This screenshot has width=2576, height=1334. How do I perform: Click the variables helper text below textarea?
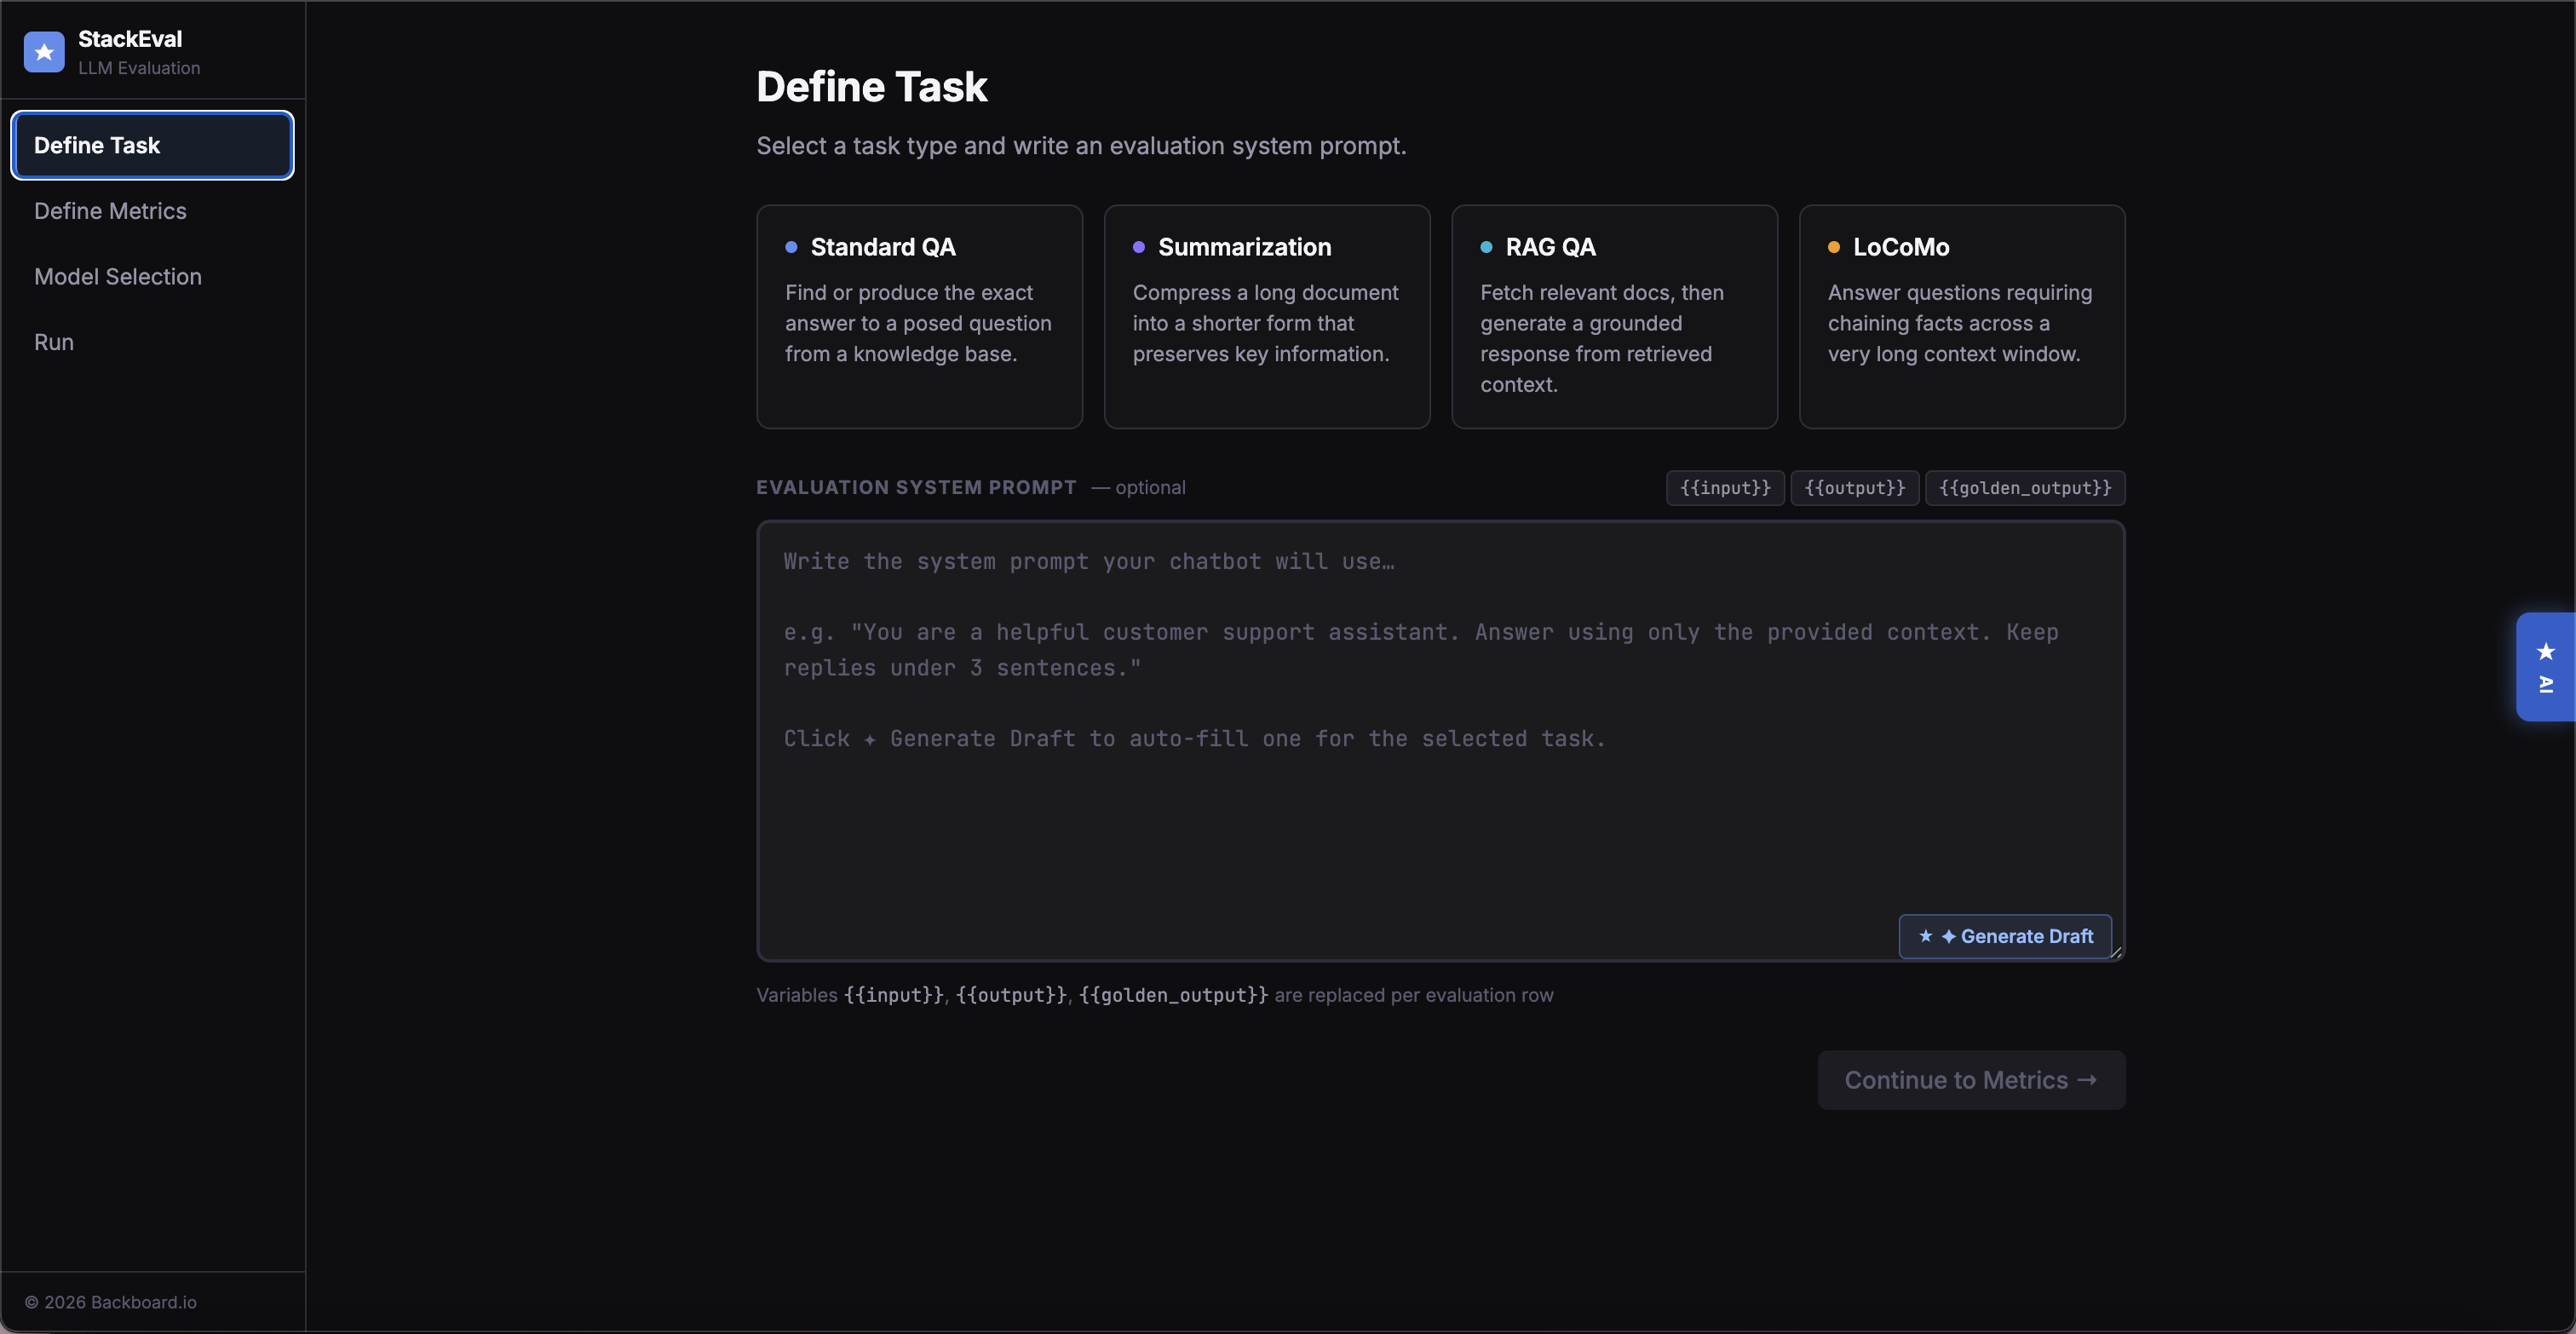[1155, 995]
